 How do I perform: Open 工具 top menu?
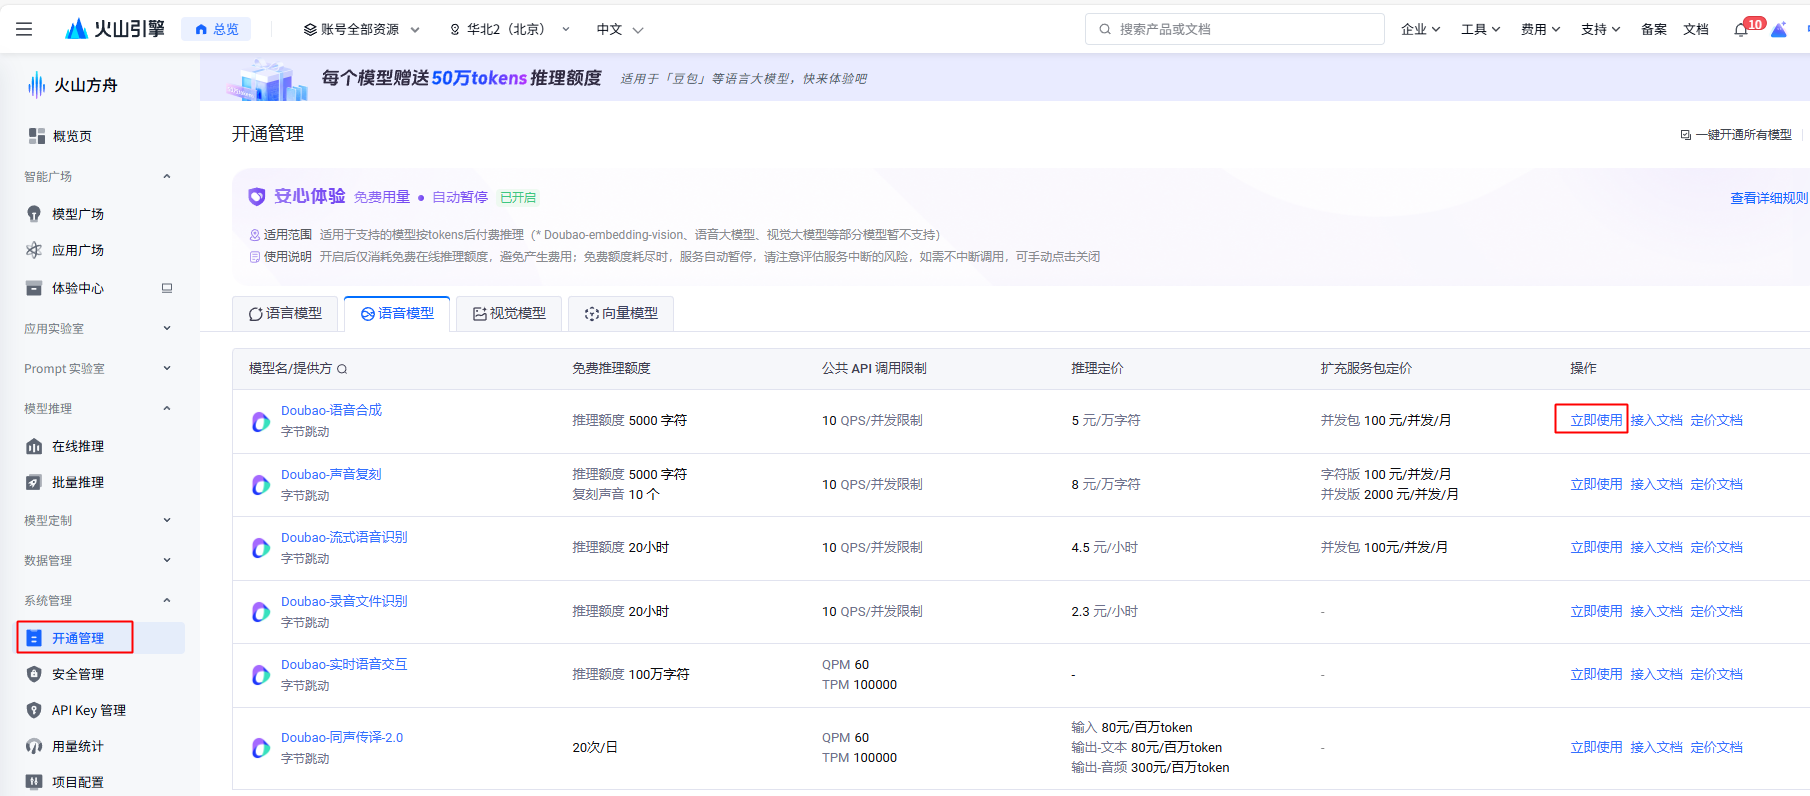click(x=1480, y=29)
